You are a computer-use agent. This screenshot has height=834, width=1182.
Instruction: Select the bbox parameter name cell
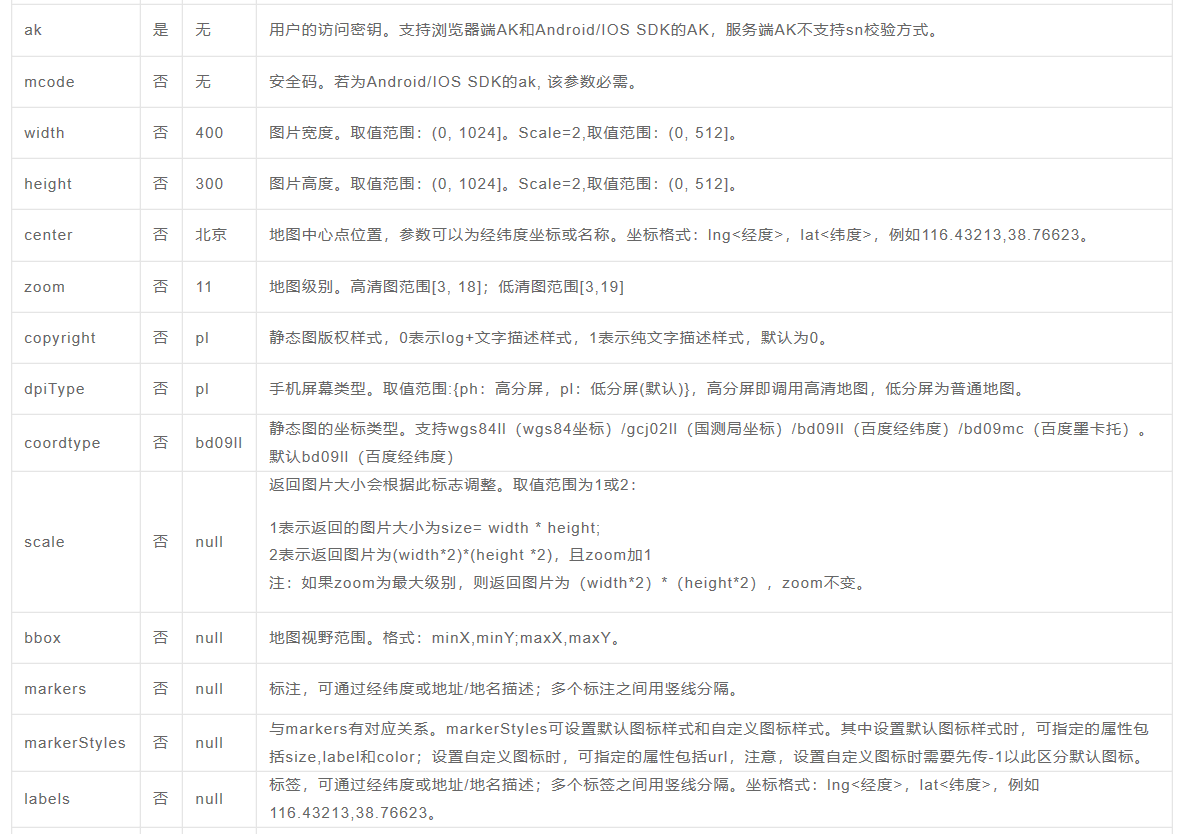(39, 637)
